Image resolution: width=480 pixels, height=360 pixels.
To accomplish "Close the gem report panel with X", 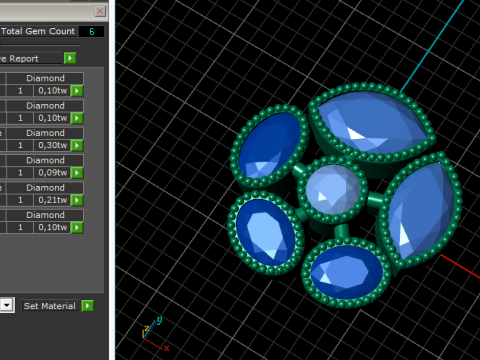I will [100, 11].
